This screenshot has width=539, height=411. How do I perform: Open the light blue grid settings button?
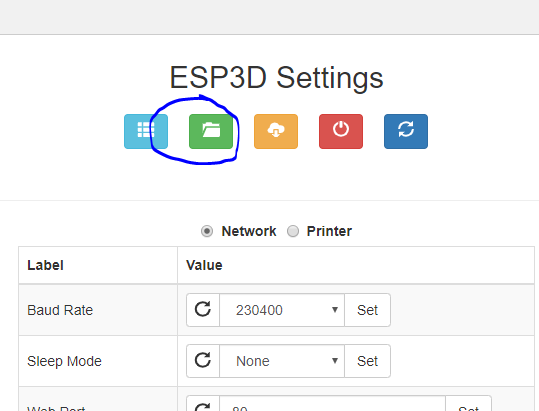pyautogui.click(x=146, y=131)
